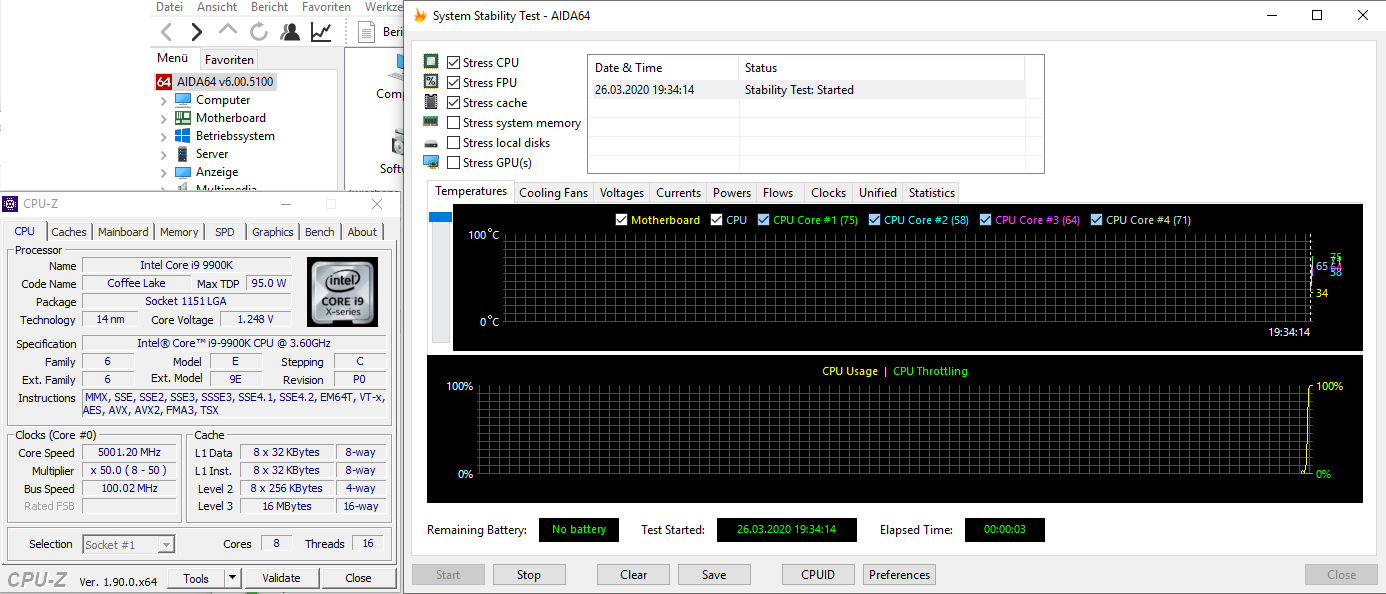
Task: Click the flame icon in Stability Test title bar
Action: pos(420,16)
